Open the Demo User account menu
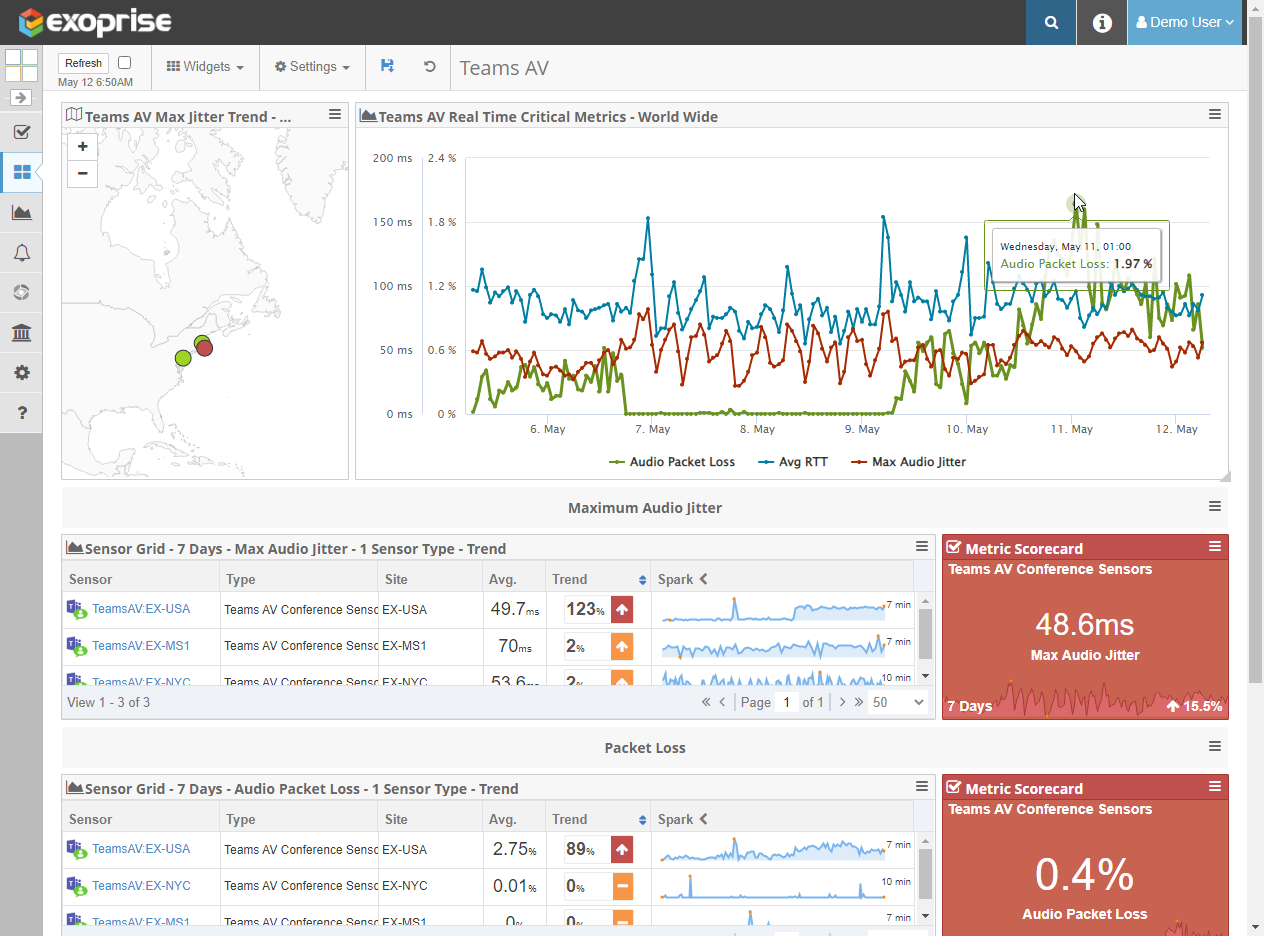1264x936 pixels. (1185, 22)
